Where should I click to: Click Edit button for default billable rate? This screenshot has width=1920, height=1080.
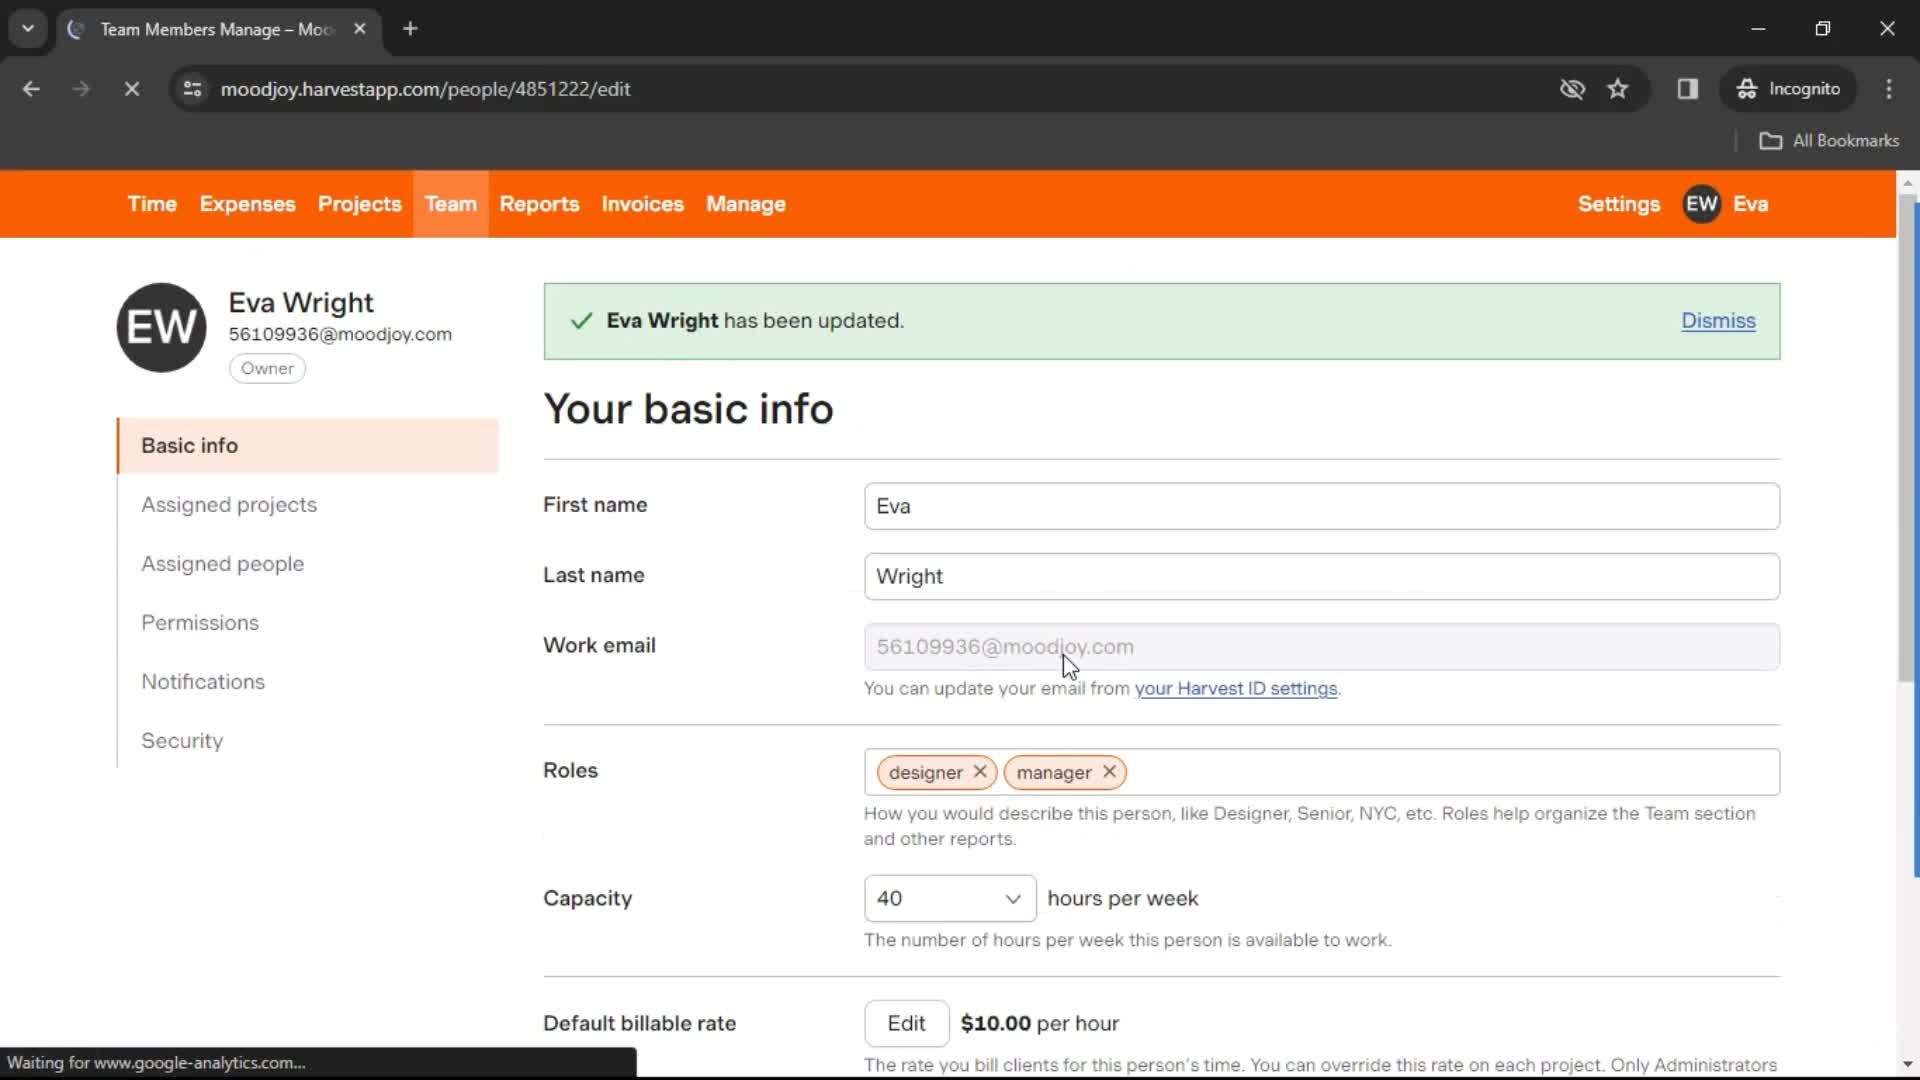(906, 1023)
